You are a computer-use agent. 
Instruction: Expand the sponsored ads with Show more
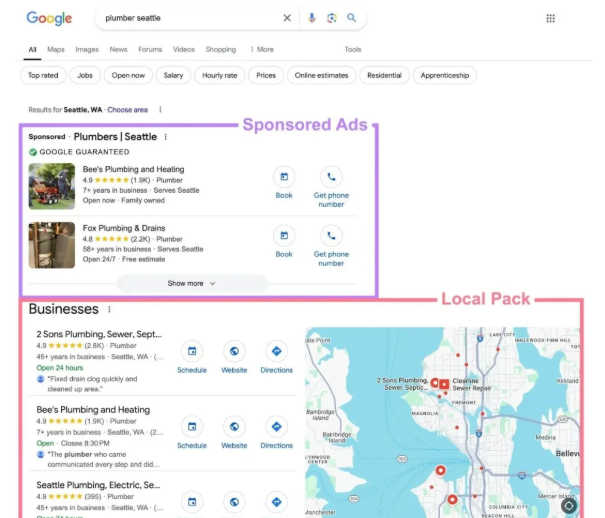point(192,283)
